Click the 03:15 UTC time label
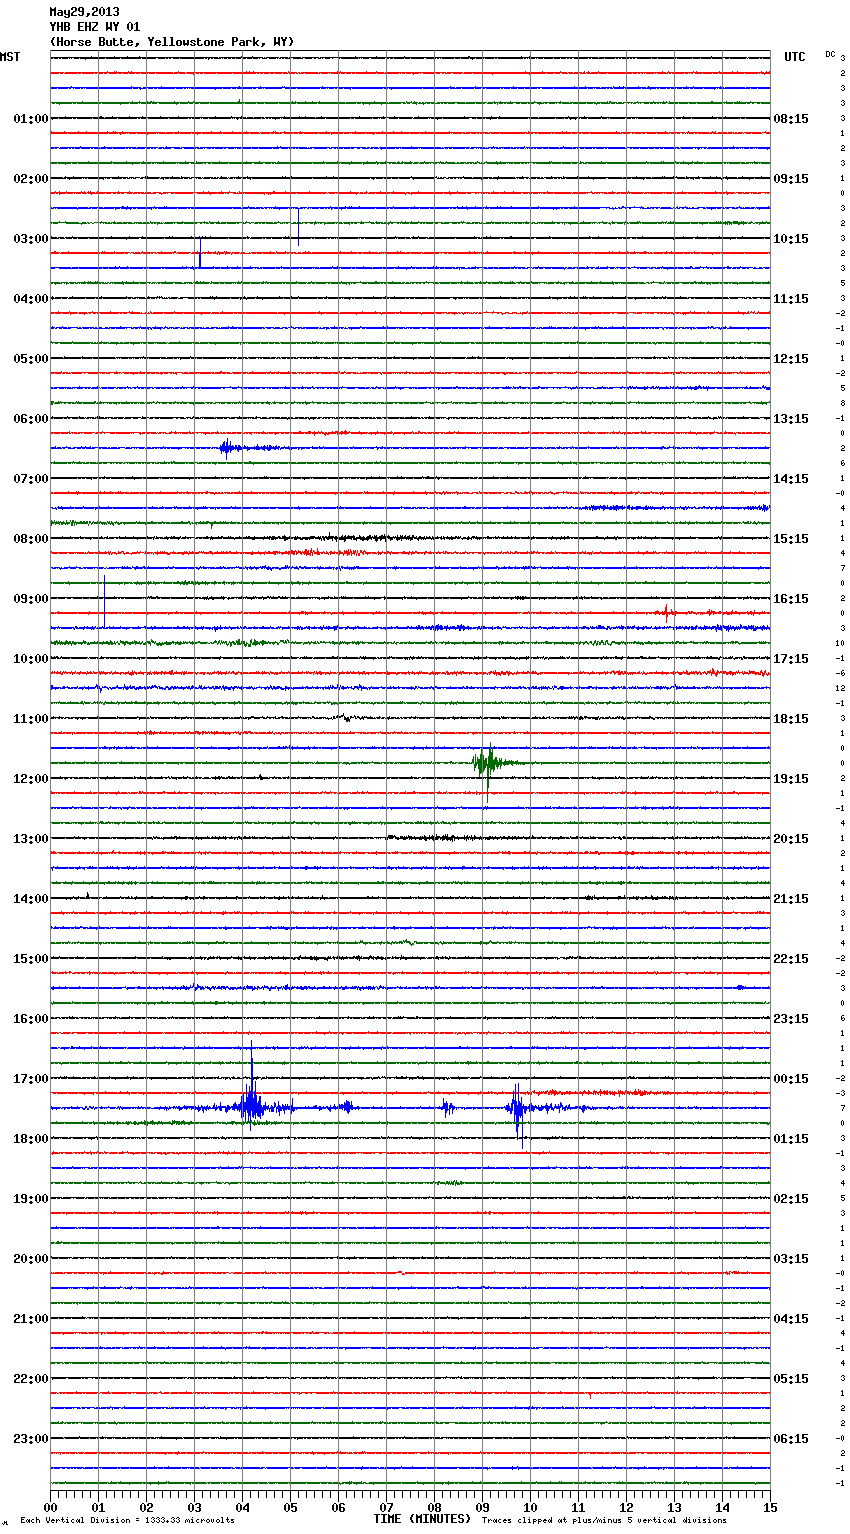The width and height of the screenshot is (850, 1534). pyautogui.click(x=791, y=1259)
